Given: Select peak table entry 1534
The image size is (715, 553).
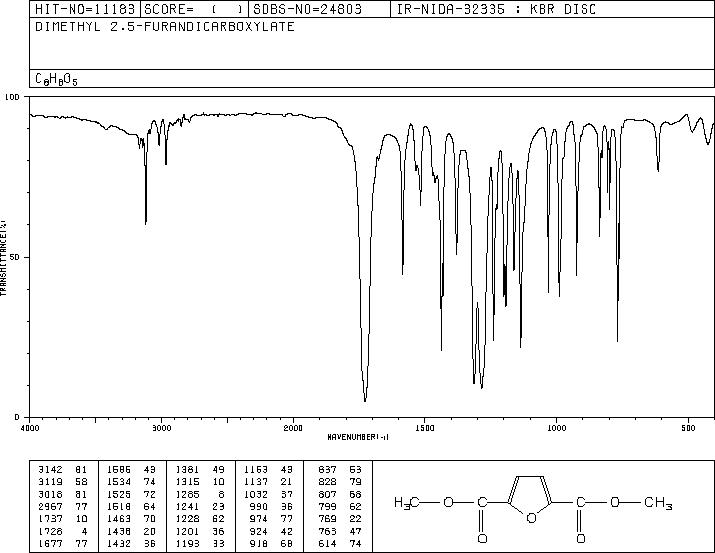Looking at the screenshot, I should coord(132,481).
